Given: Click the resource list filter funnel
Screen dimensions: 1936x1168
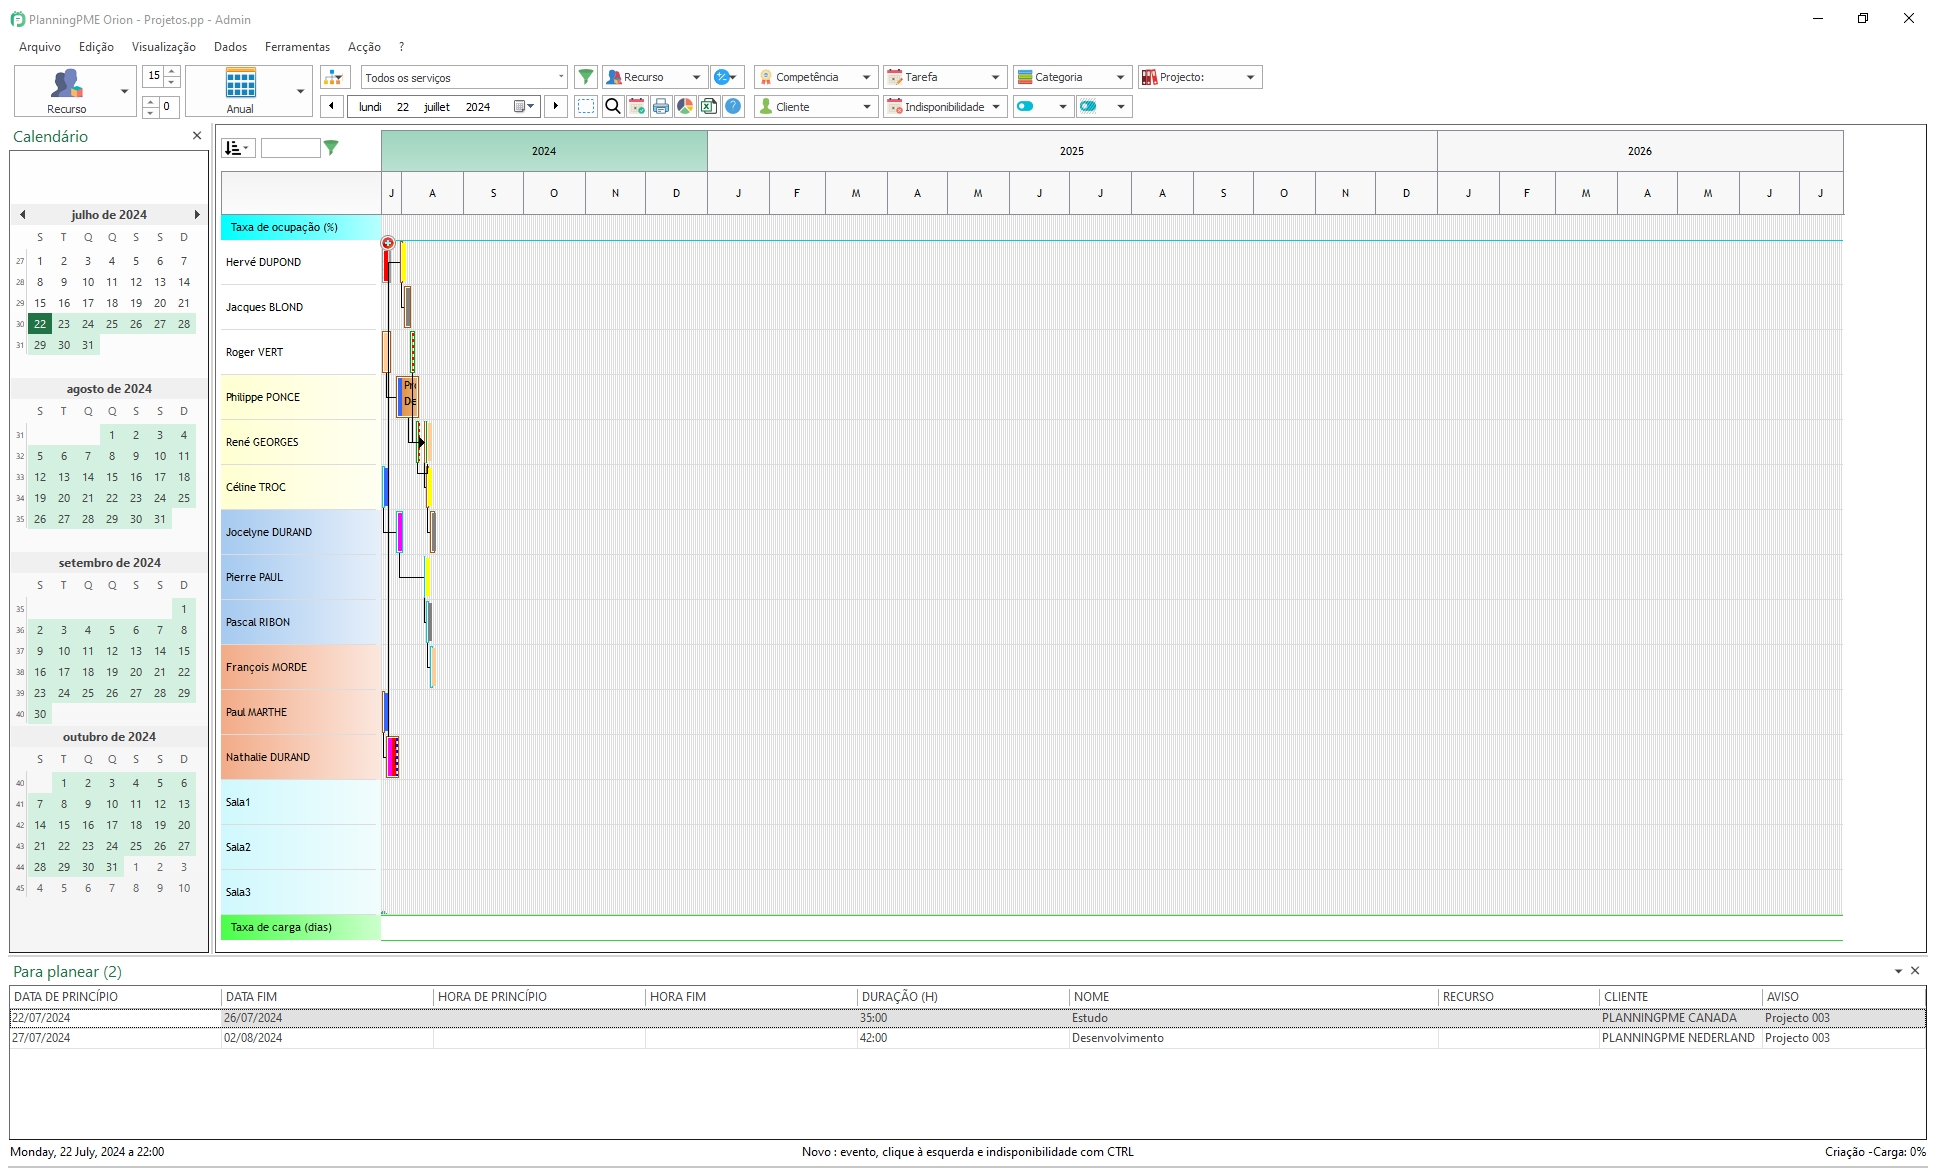Looking at the screenshot, I should pos(331,148).
